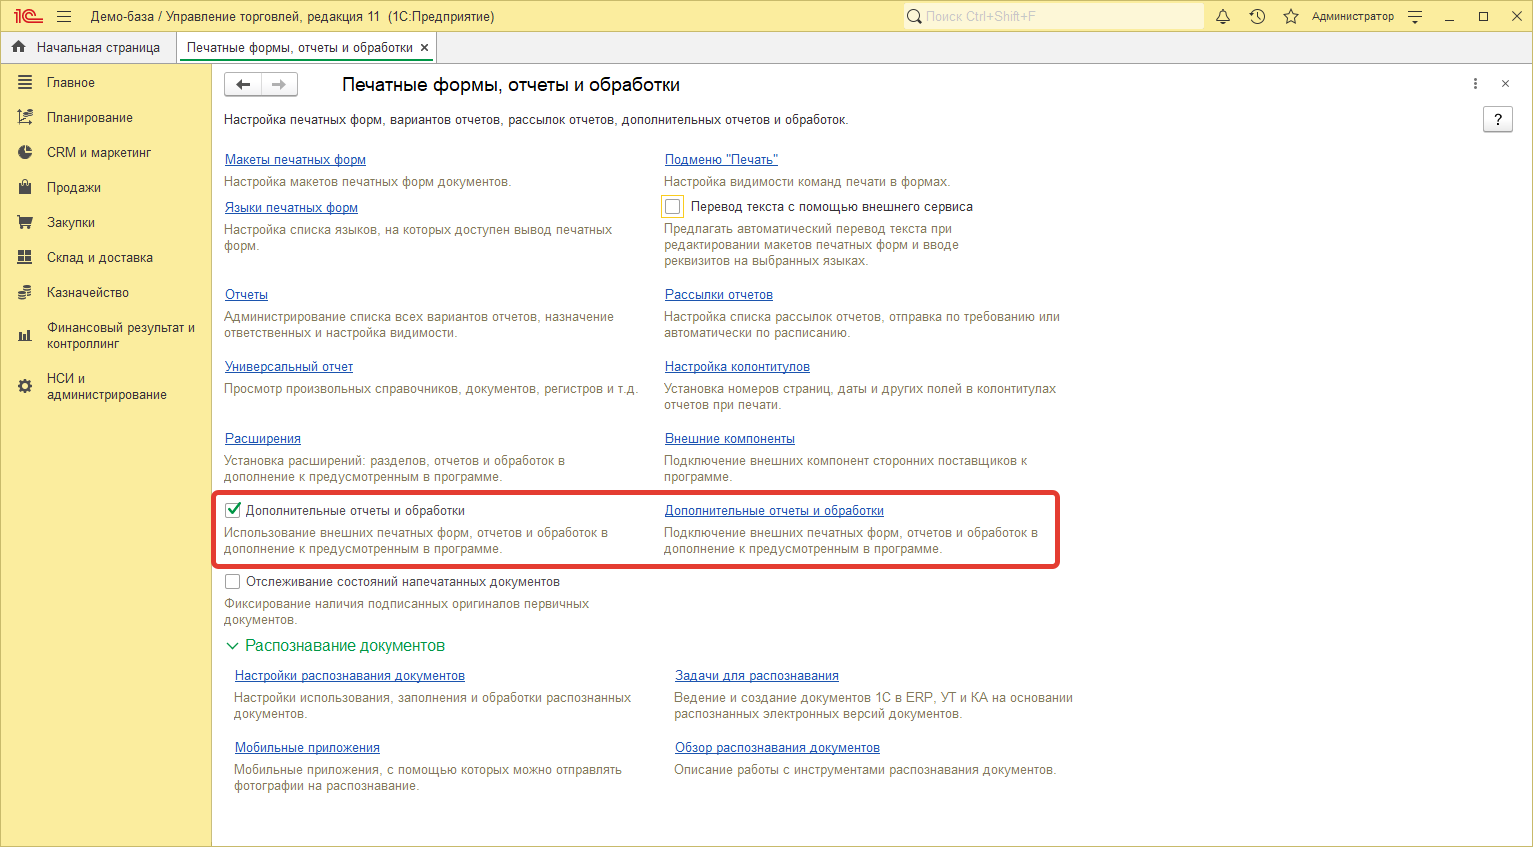Open three-dot more options menu
This screenshot has width=1533, height=847.
click(1475, 84)
